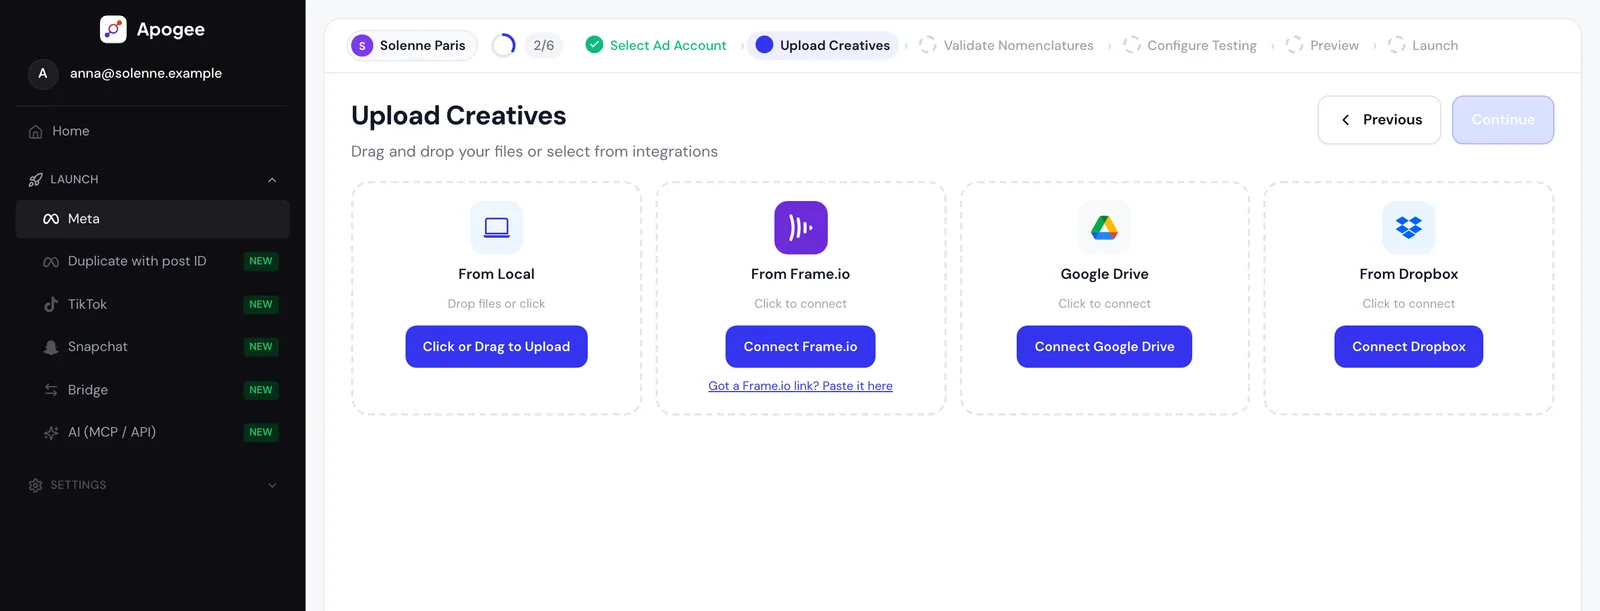Click the Apogee logo icon
The width and height of the screenshot is (1600, 611).
(113, 29)
